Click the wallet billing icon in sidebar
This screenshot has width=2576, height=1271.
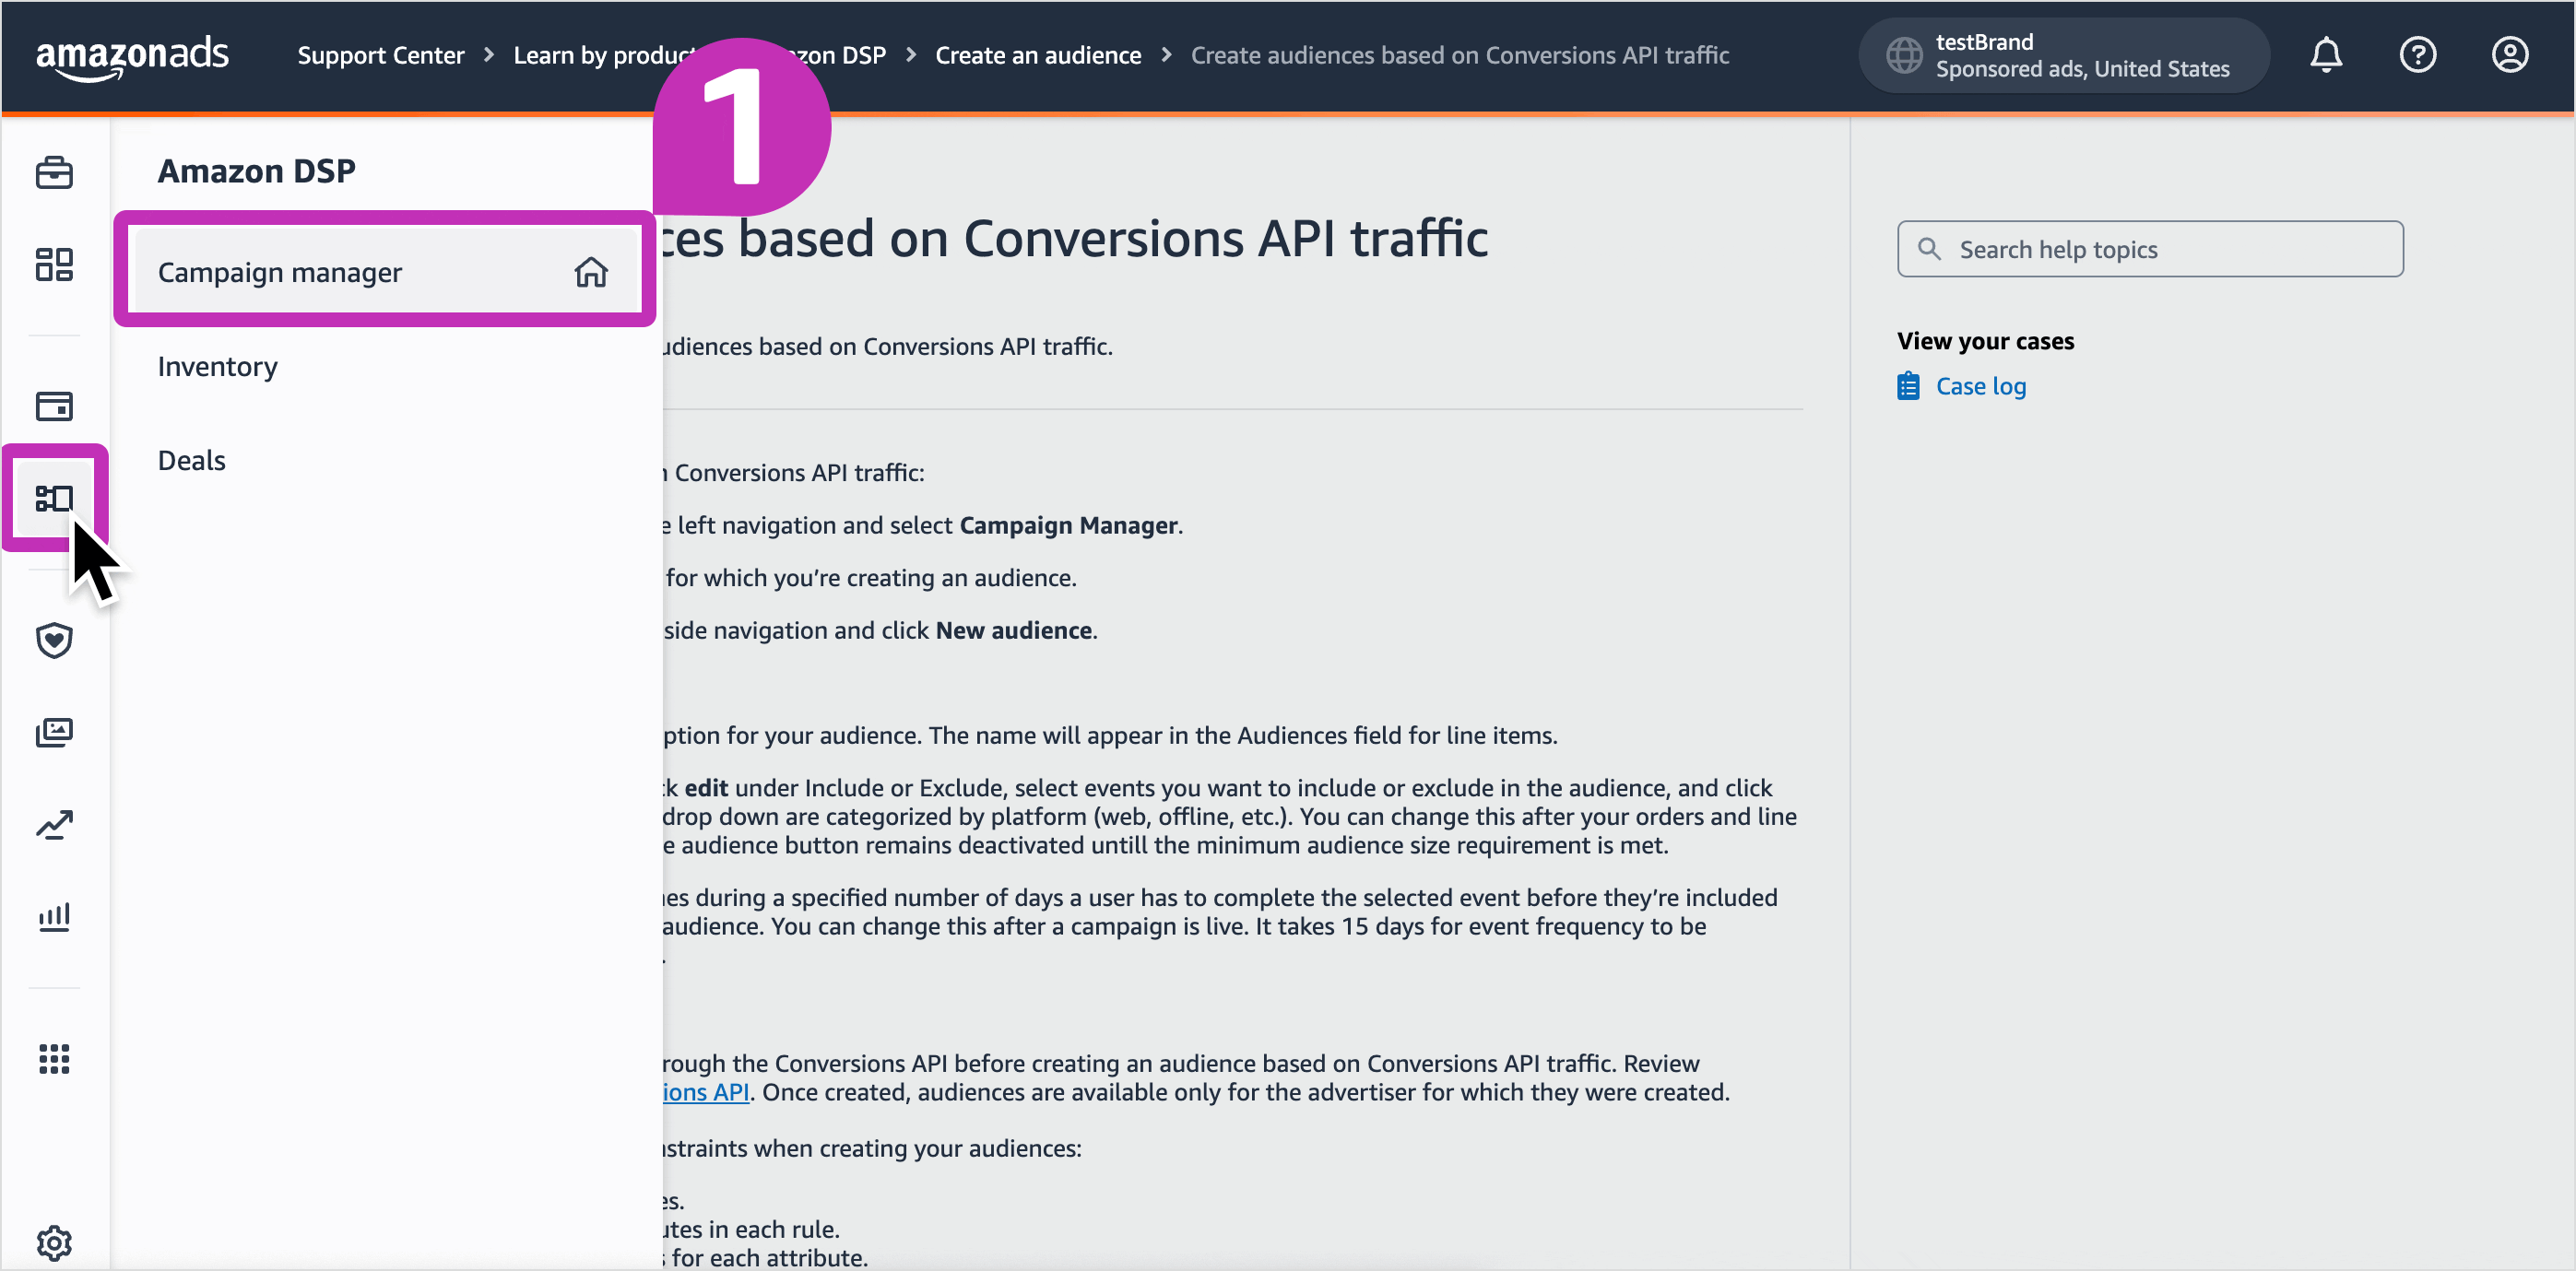(54, 406)
